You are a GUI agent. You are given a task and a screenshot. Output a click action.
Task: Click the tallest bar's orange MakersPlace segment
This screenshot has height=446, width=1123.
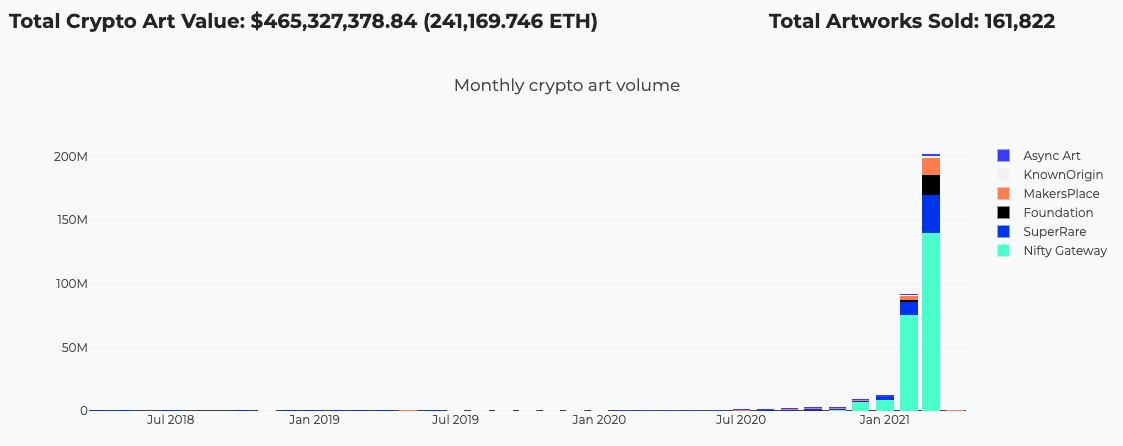(931, 166)
